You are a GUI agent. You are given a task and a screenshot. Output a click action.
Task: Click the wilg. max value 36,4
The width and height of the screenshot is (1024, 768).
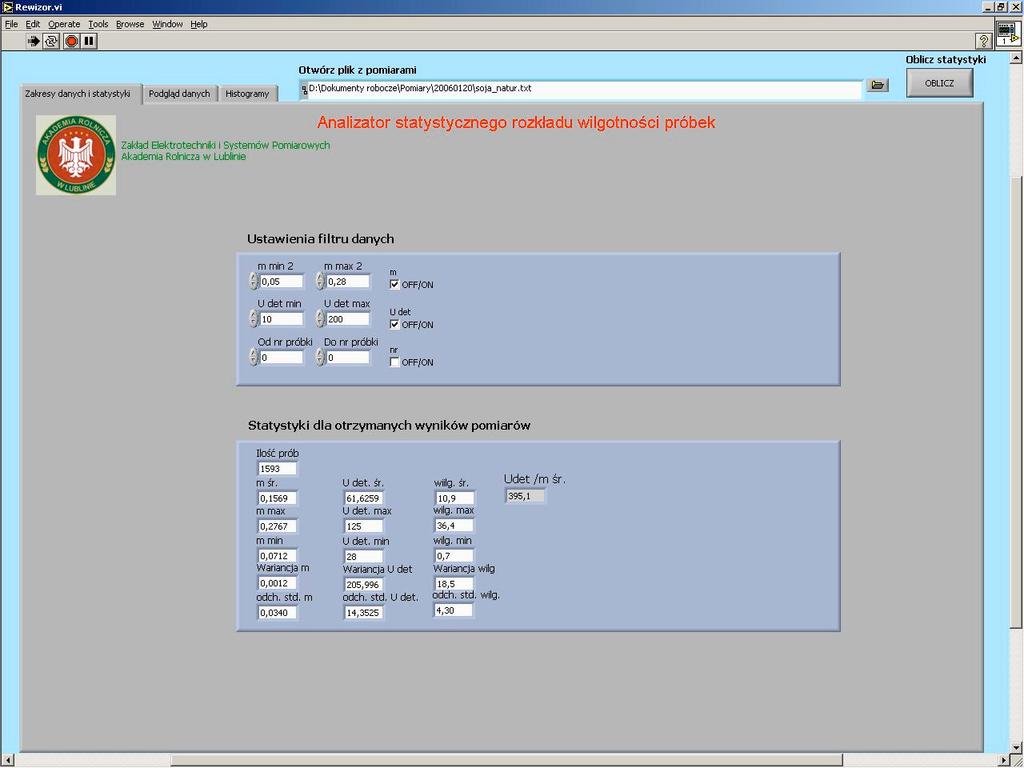(454, 526)
